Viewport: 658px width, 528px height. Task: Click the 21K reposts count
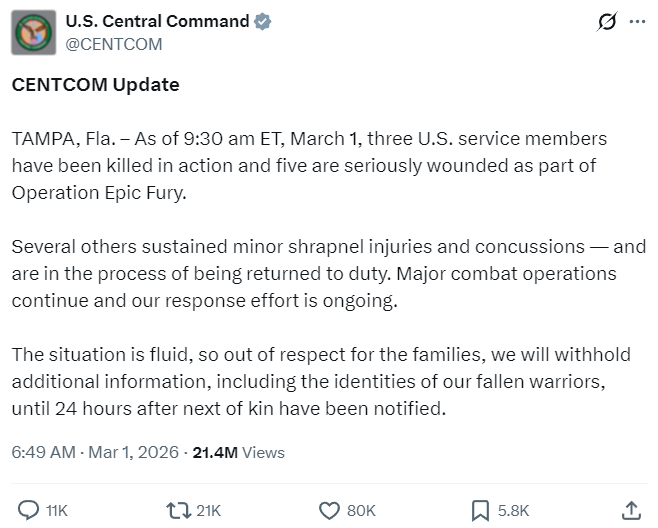[x=208, y=510]
